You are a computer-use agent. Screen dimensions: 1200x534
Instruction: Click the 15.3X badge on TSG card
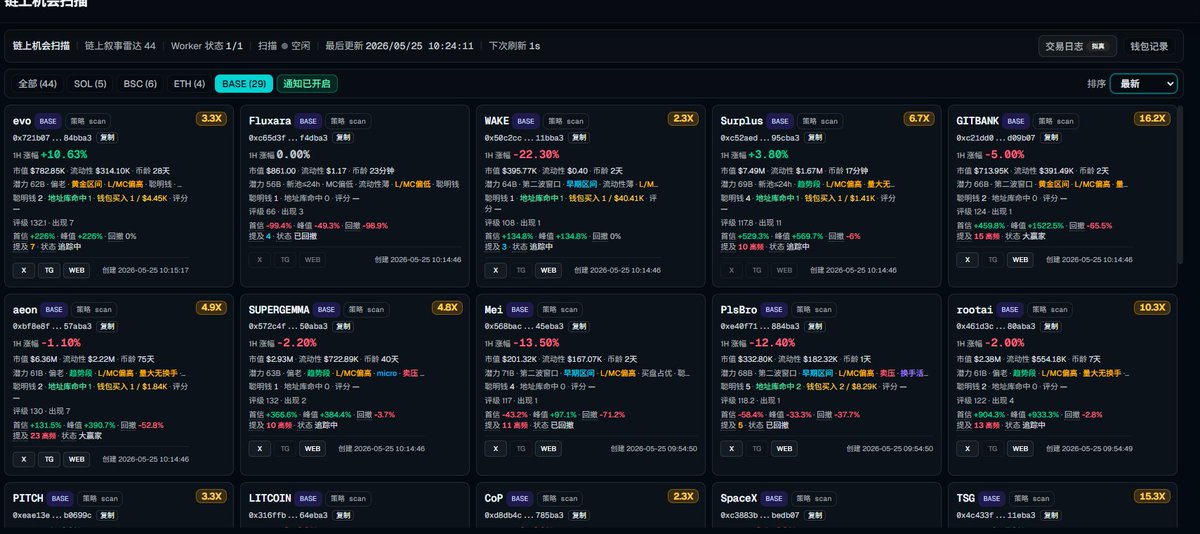click(1151, 496)
